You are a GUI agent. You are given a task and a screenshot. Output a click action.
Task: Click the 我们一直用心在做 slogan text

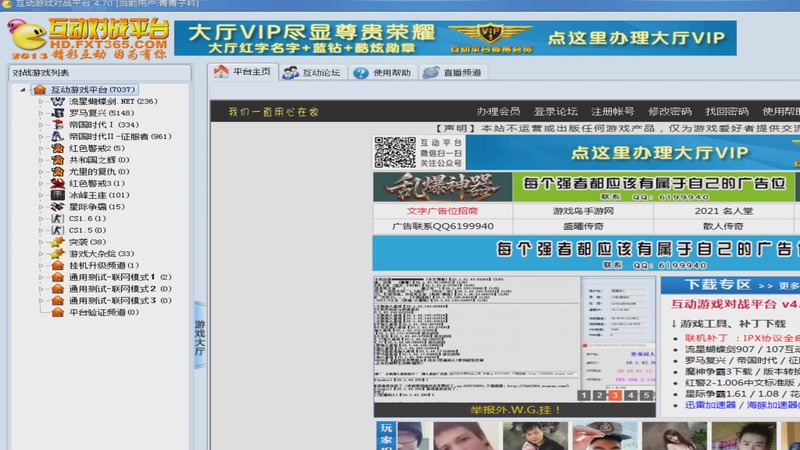pos(273,112)
